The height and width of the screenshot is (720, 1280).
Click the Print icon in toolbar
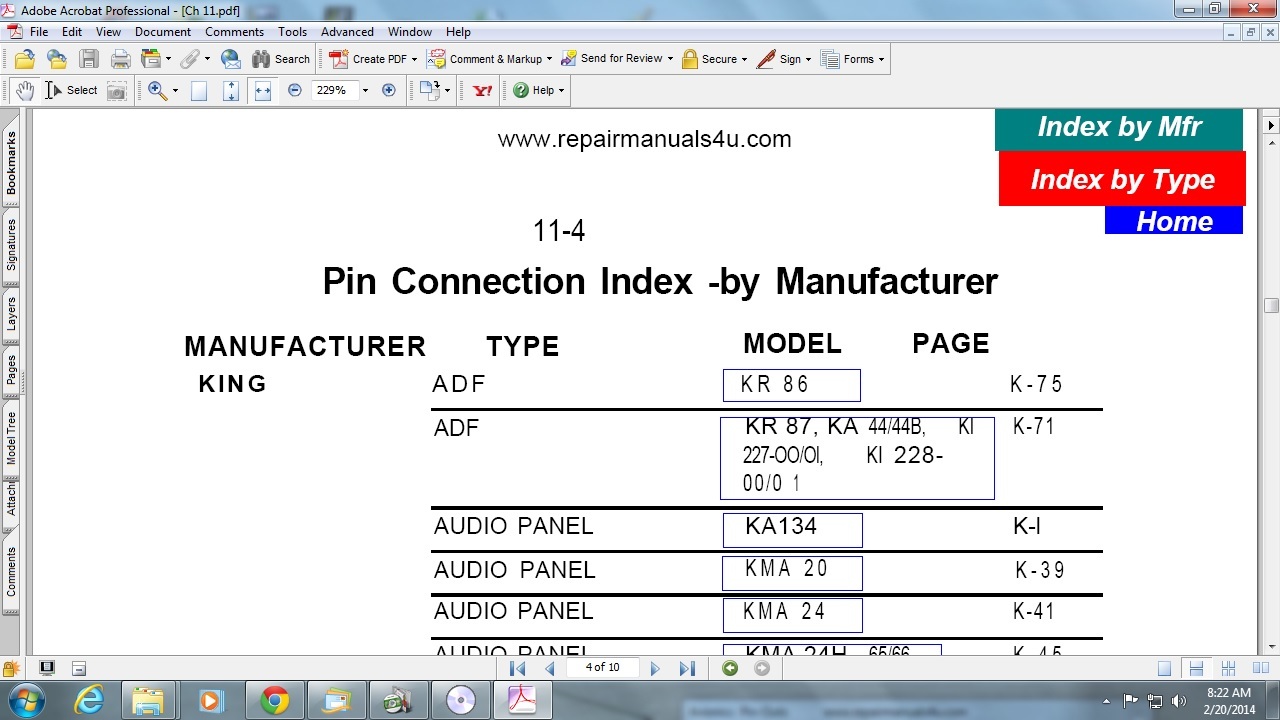tap(121, 59)
